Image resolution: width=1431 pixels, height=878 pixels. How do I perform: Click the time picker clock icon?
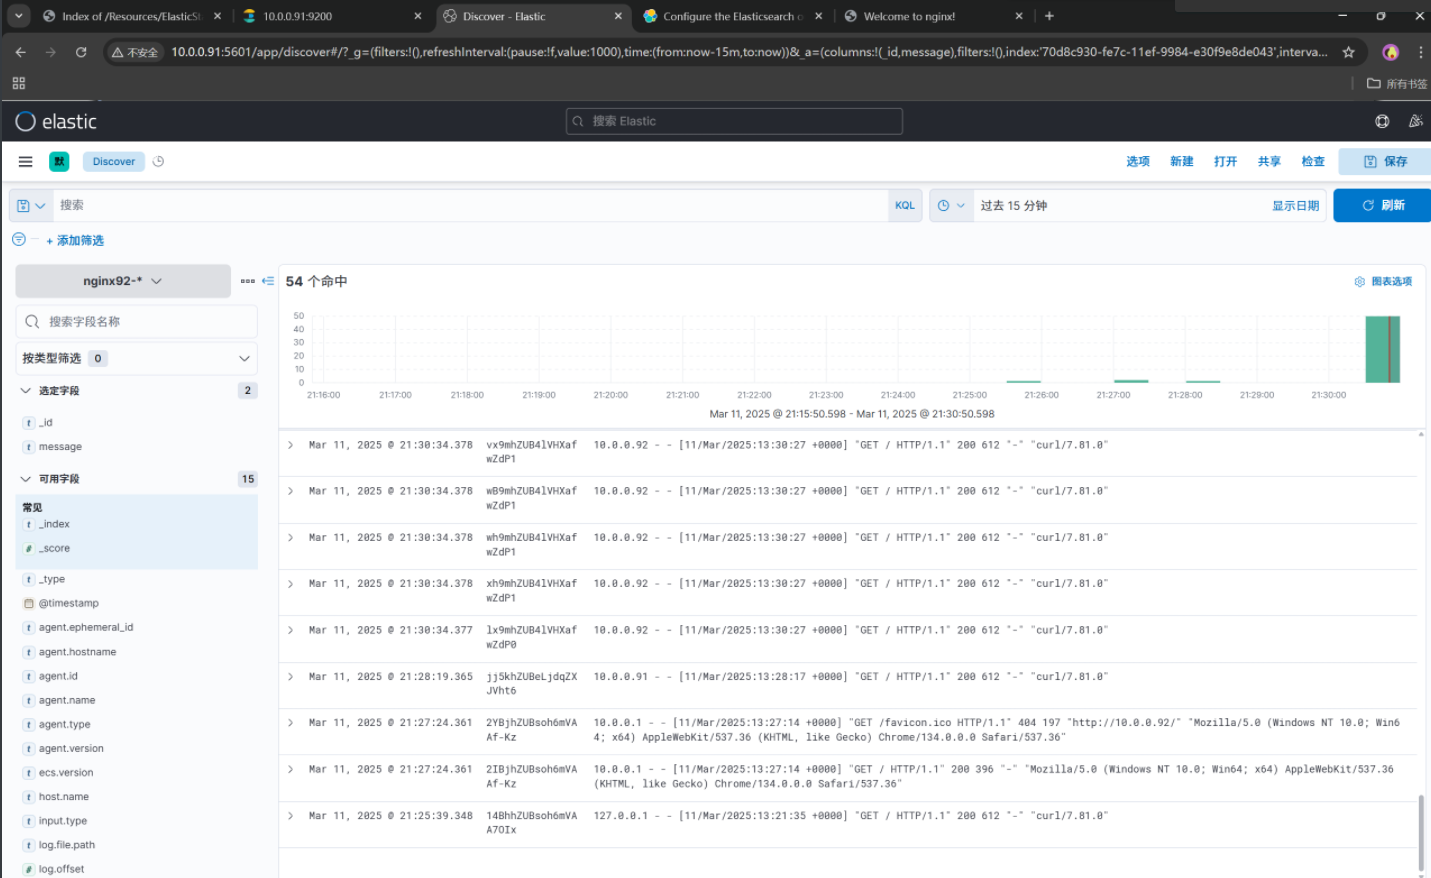(x=951, y=205)
